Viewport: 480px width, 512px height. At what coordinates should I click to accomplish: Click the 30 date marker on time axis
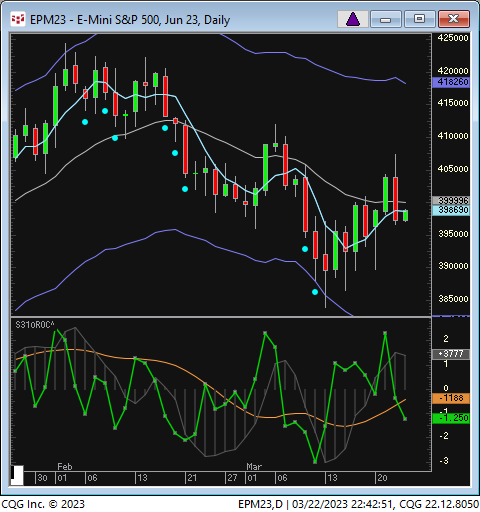42,478
